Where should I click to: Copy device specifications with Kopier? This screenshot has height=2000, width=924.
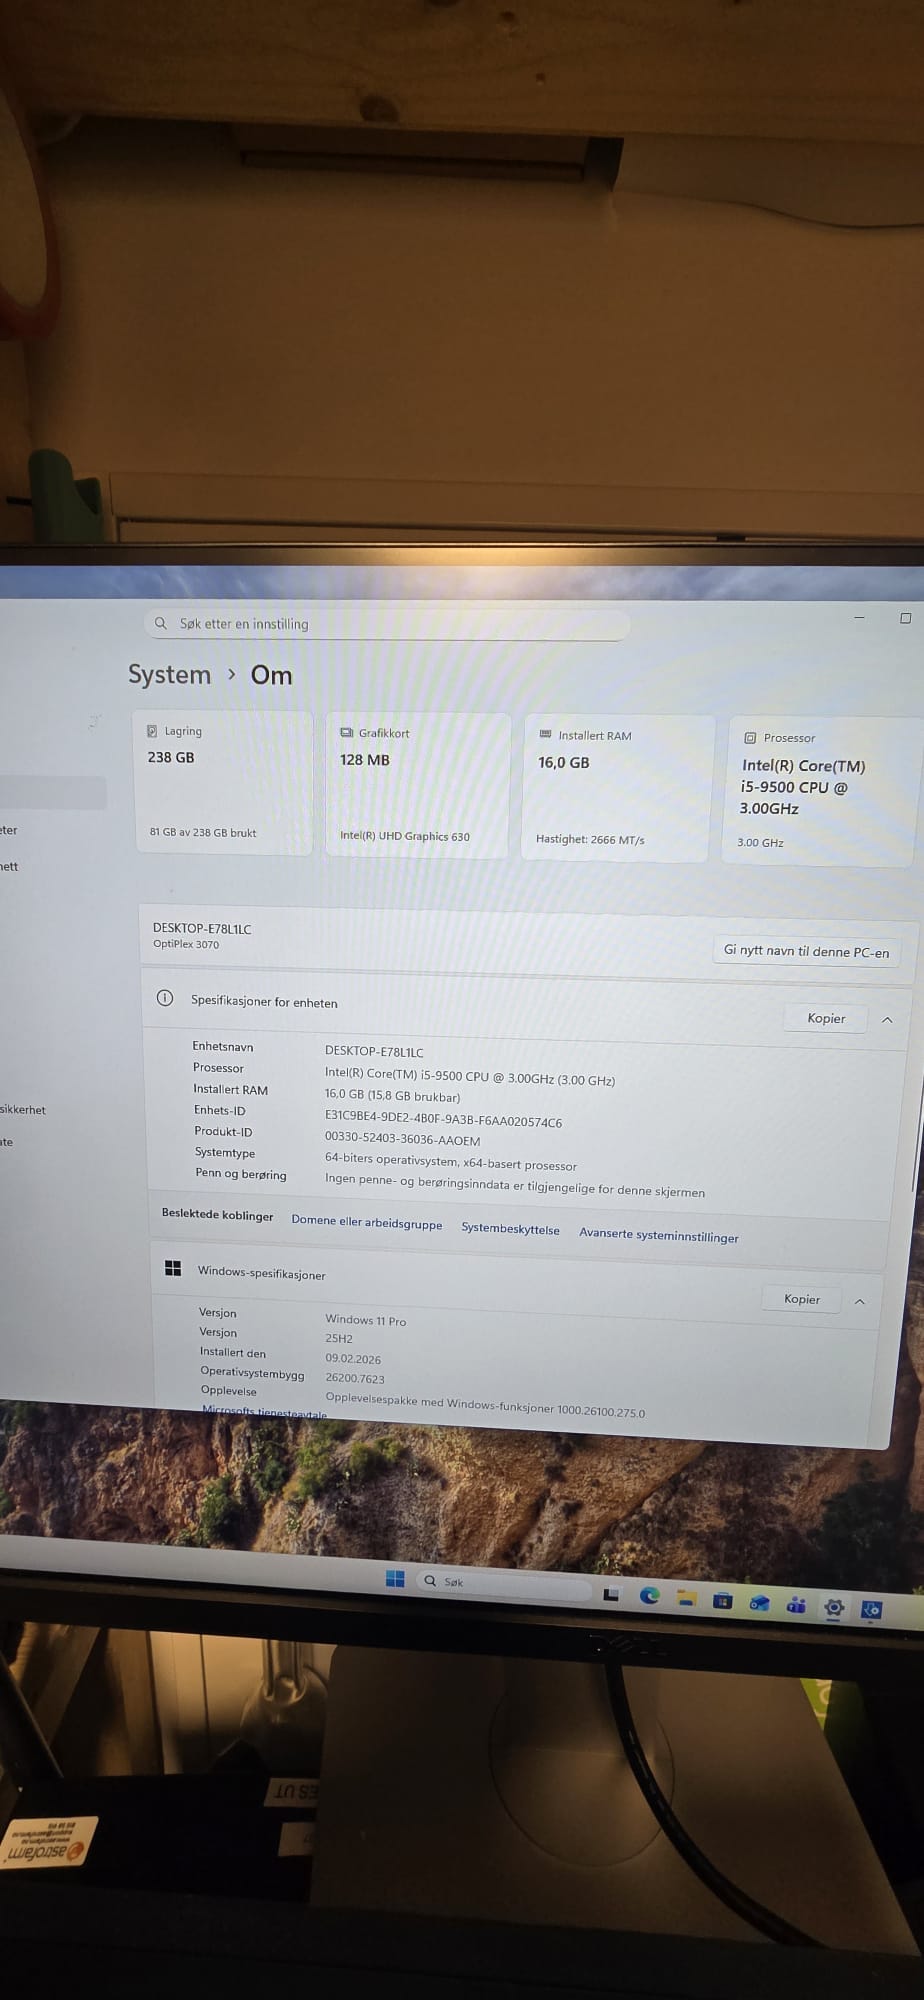coord(826,1018)
